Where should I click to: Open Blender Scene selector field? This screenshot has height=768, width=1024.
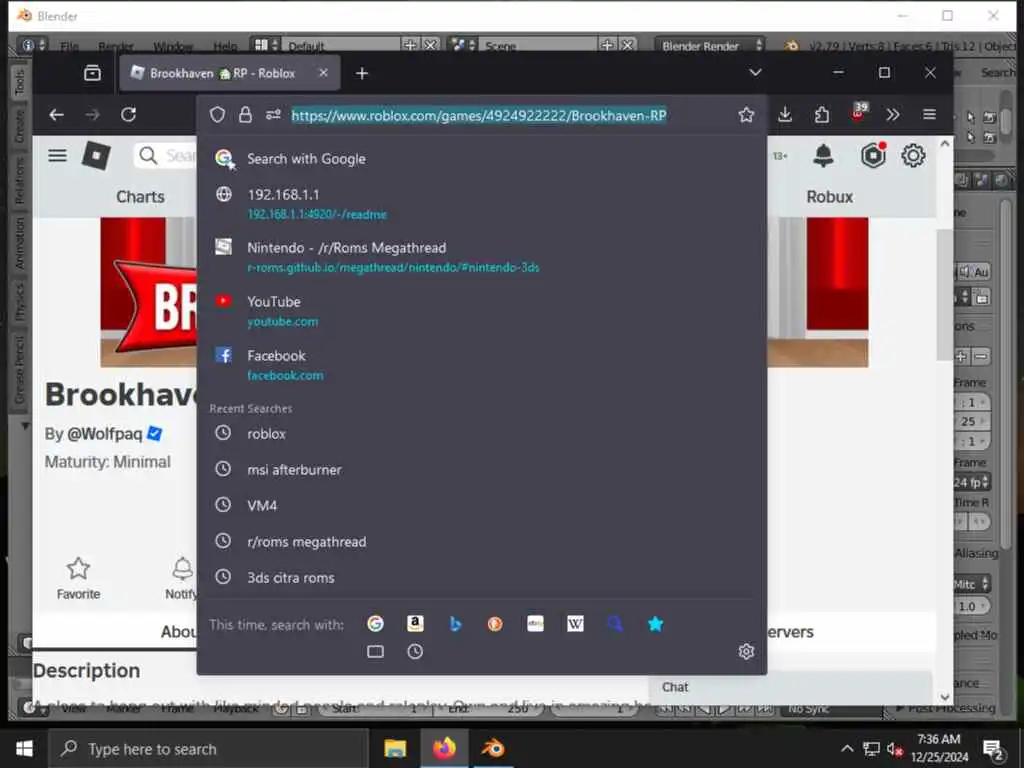[539, 46]
